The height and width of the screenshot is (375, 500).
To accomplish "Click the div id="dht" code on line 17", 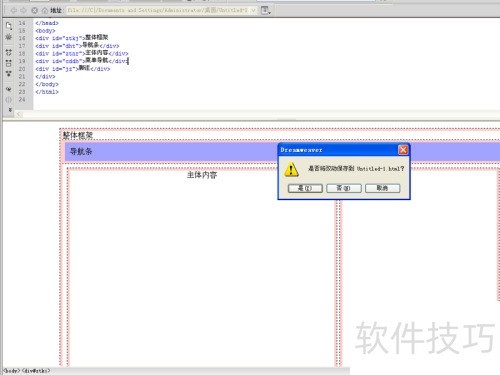I will click(77, 46).
